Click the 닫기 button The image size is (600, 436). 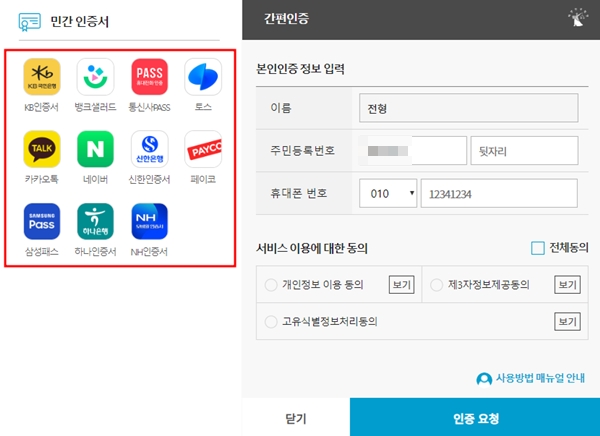296,417
